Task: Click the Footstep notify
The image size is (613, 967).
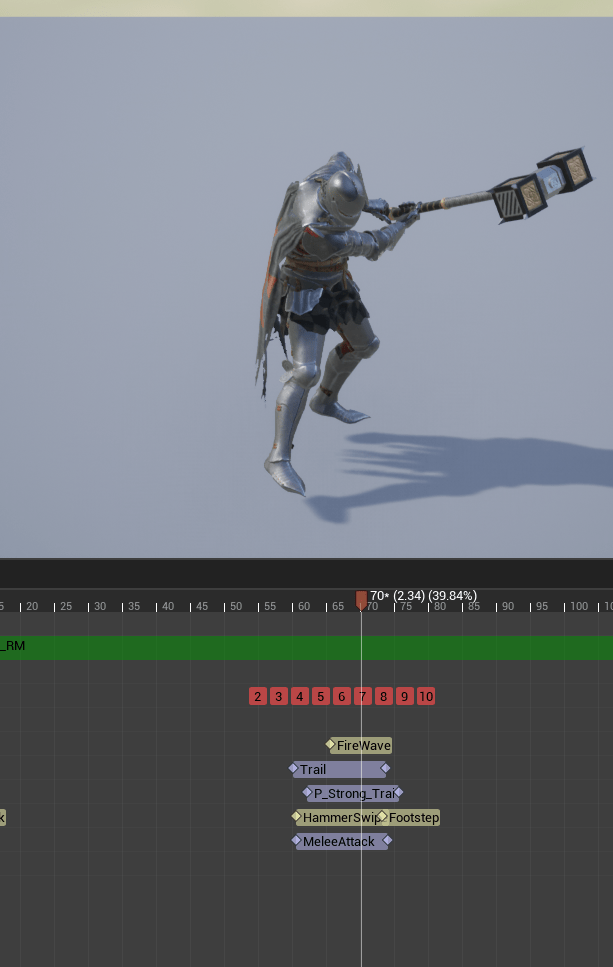Action: pyautogui.click(x=412, y=817)
